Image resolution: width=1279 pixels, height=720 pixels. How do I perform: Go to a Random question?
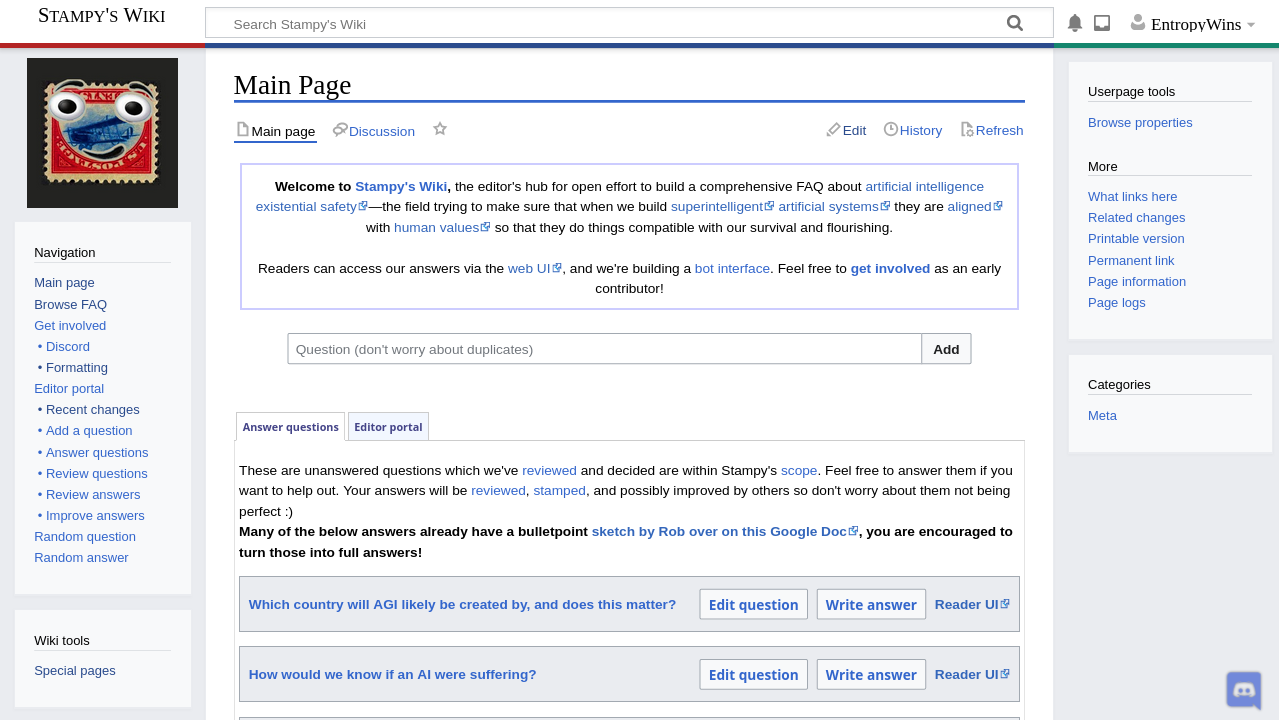tap(85, 536)
